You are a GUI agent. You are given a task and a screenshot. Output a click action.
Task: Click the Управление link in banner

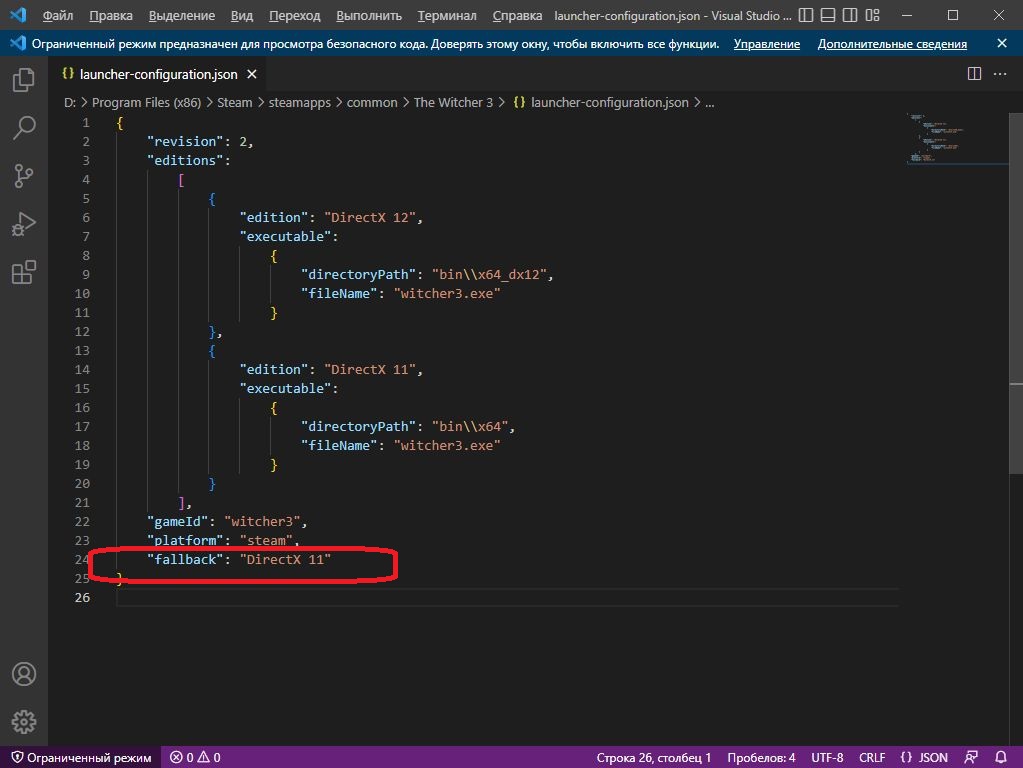click(767, 44)
